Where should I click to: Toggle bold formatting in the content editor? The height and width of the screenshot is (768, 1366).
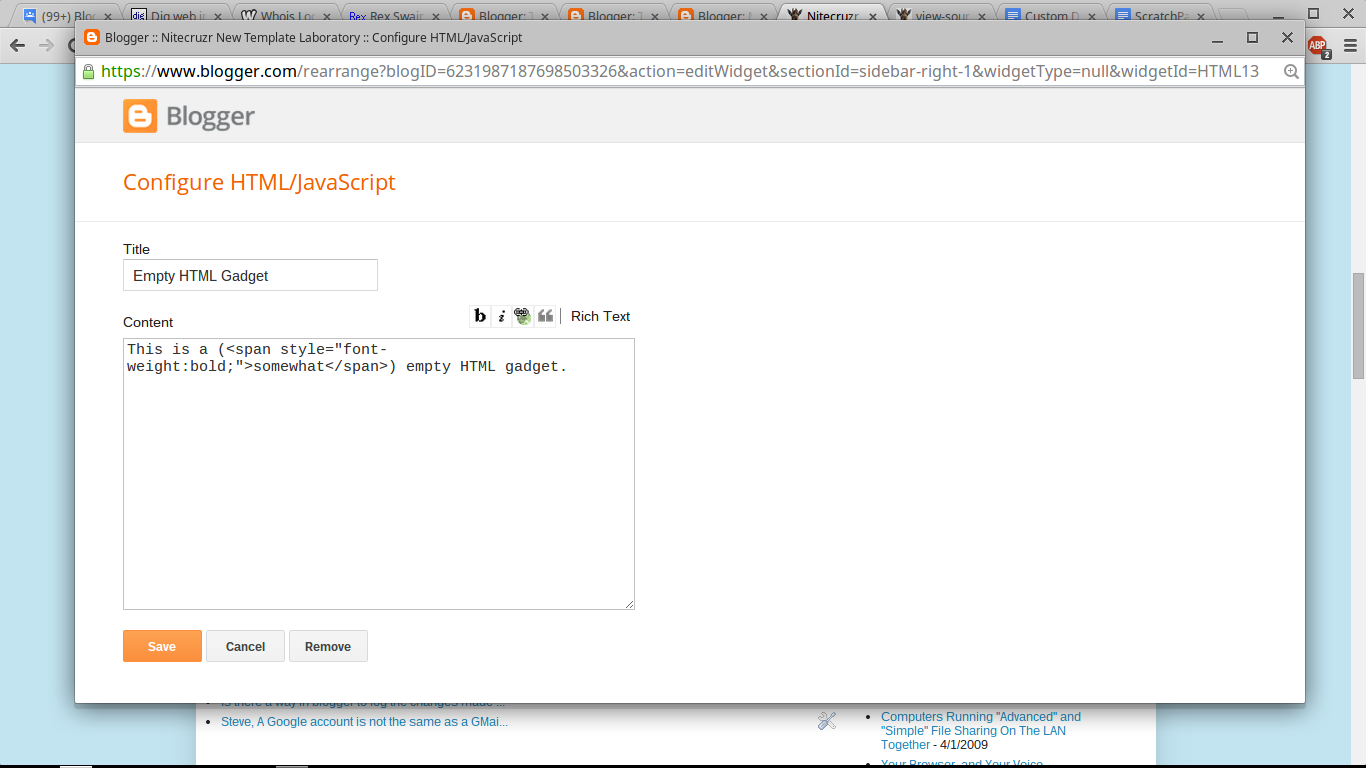point(479,316)
